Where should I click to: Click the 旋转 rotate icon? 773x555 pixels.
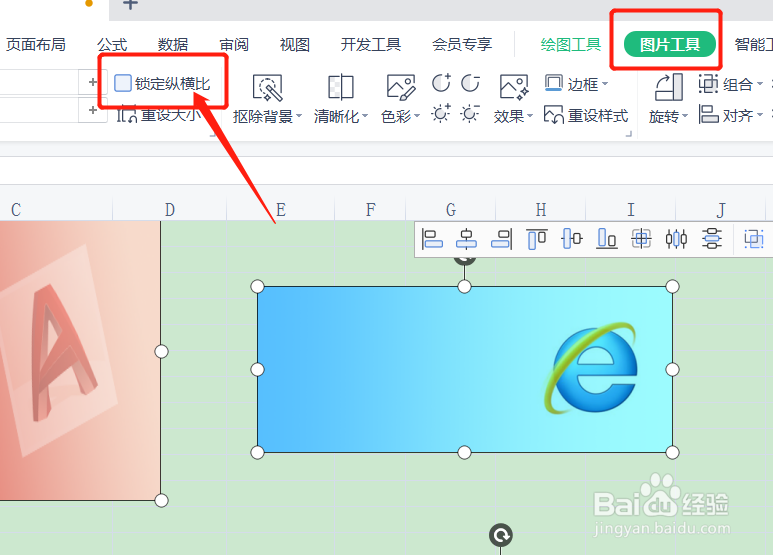(668, 87)
